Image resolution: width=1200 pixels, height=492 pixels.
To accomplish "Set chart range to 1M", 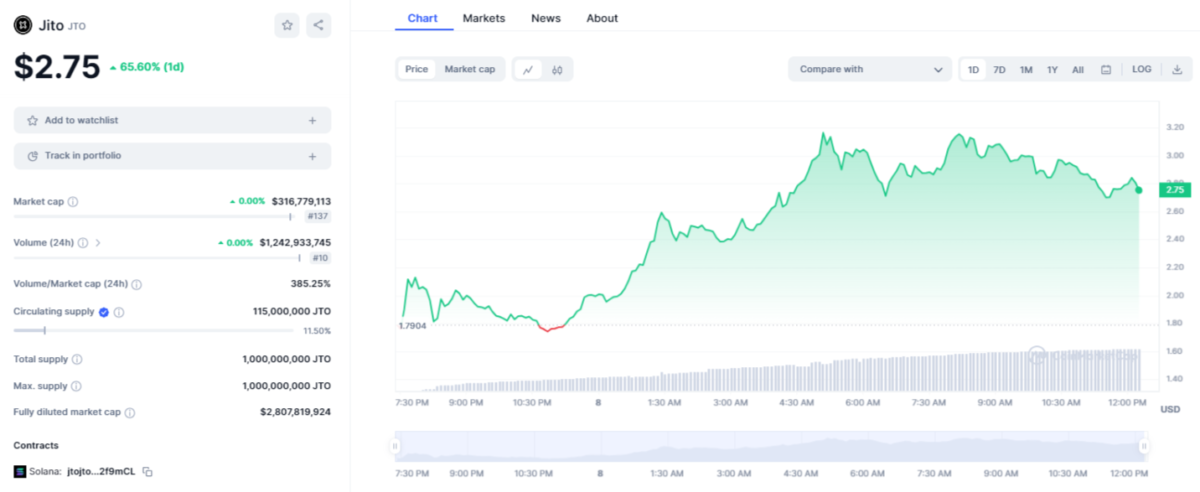I will 1026,69.
